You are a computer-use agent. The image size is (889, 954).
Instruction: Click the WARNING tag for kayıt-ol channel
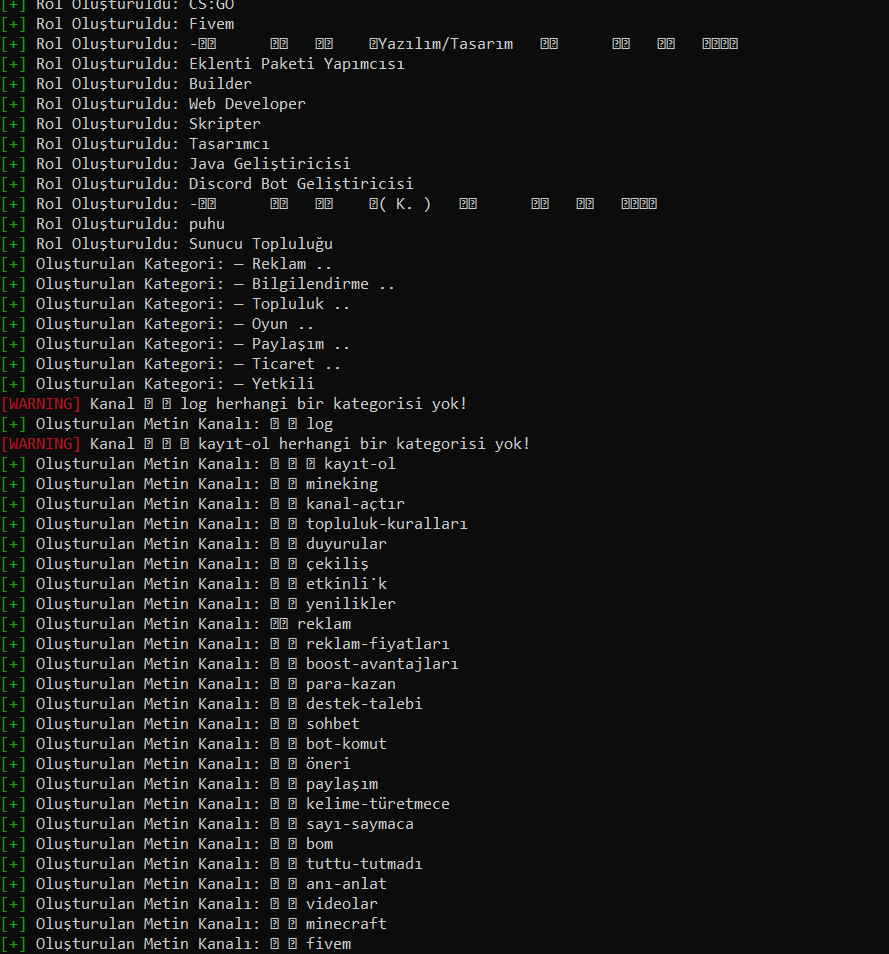click(41, 444)
